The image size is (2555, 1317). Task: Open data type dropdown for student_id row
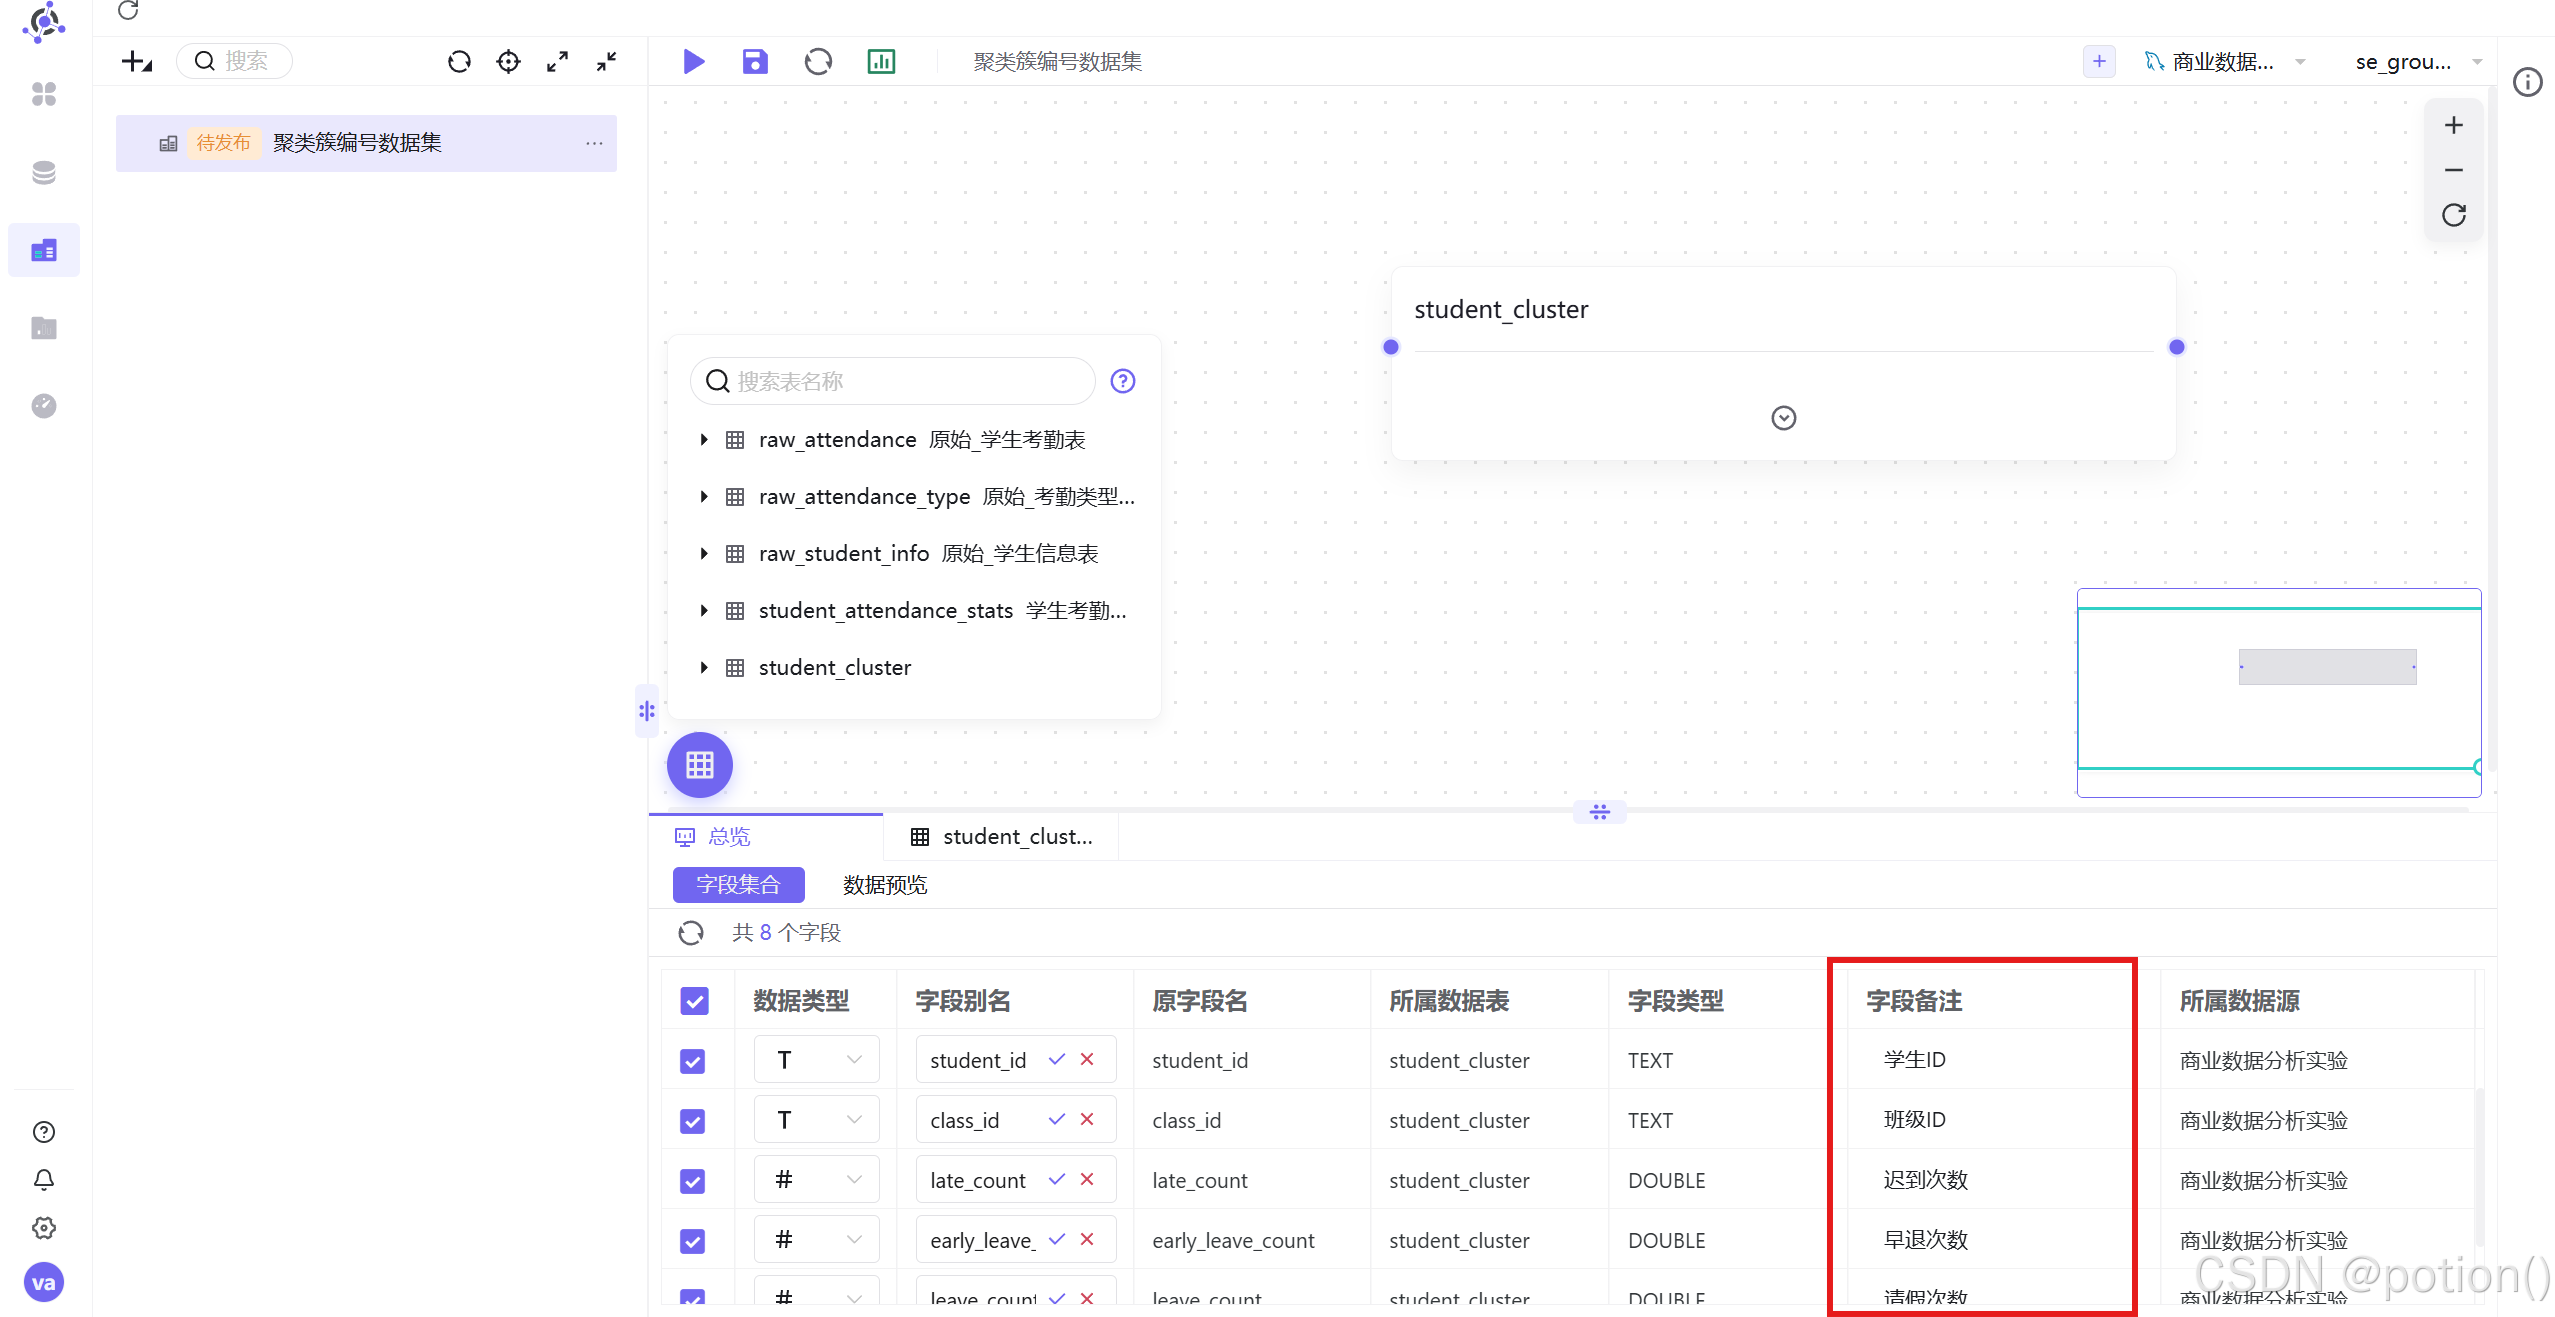(817, 1060)
